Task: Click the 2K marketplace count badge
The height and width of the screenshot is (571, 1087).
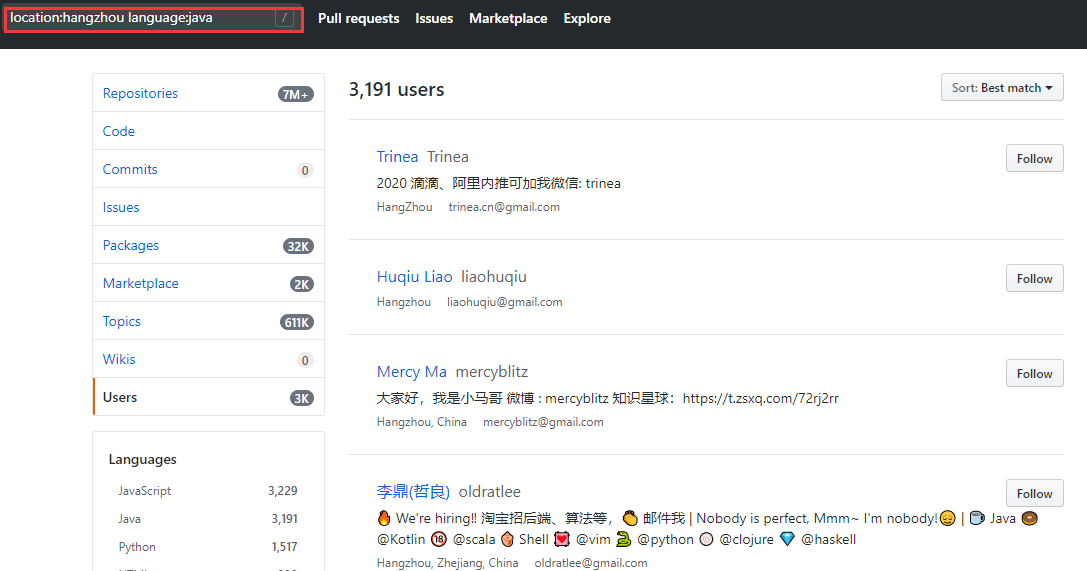Action: [x=302, y=284]
